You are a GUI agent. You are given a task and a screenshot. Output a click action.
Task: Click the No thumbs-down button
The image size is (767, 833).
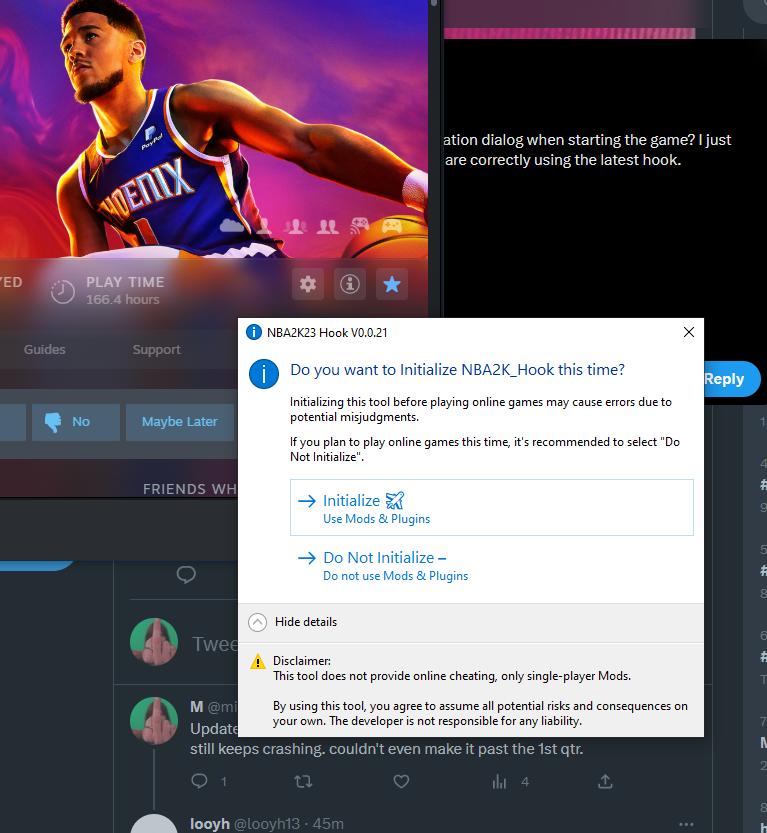(x=76, y=422)
